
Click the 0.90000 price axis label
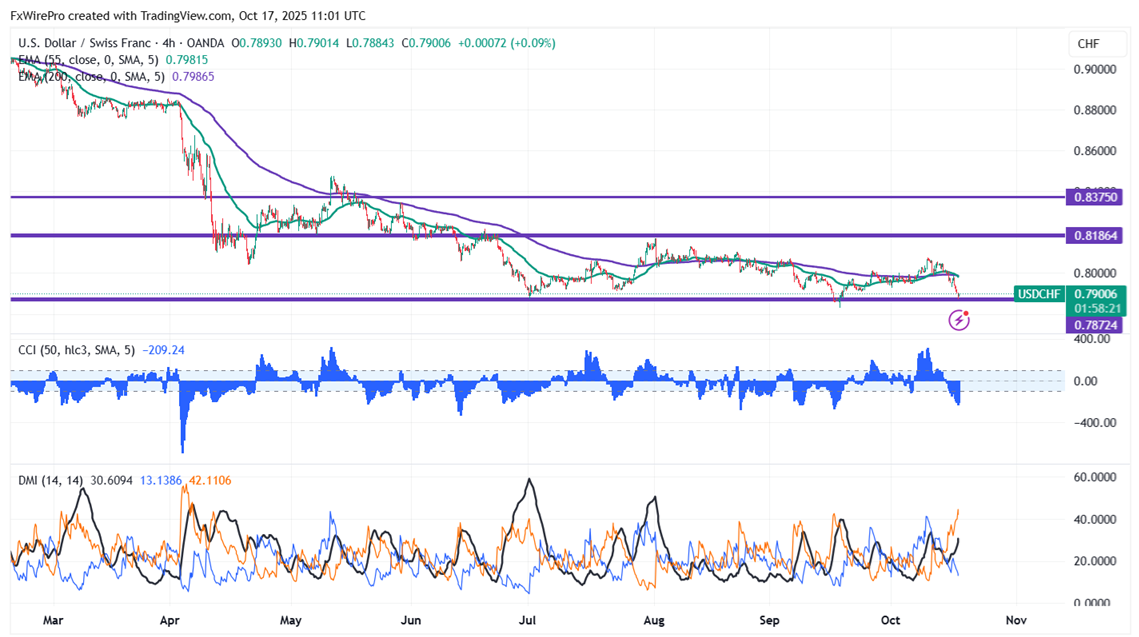pyautogui.click(x=1096, y=69)
